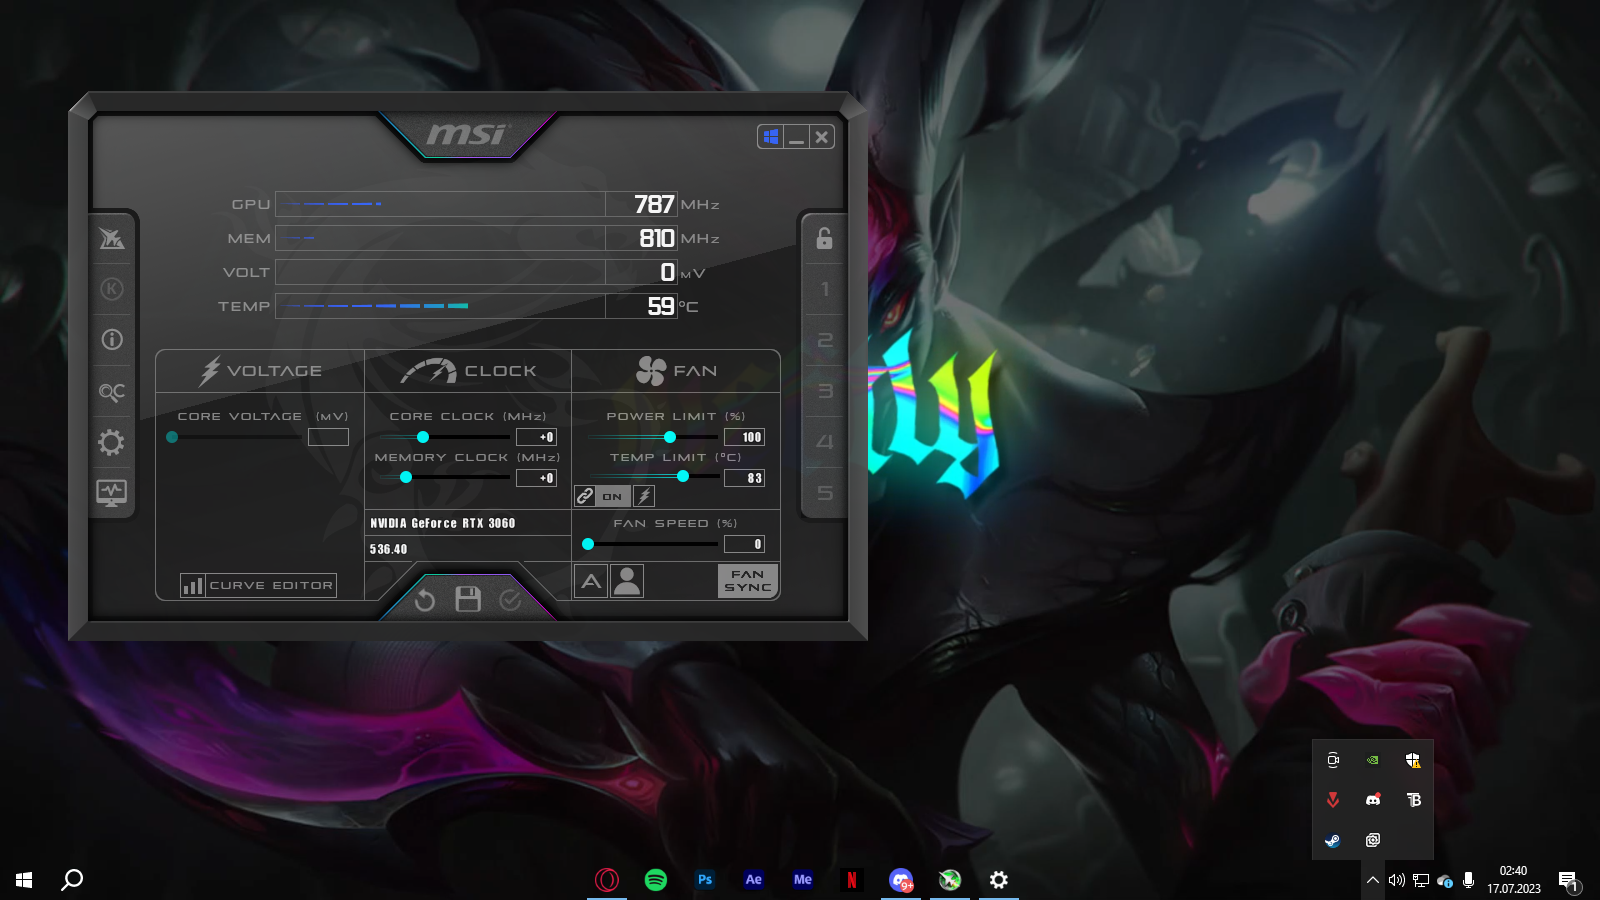The height and width of the screenshot is (900, 1600).
Task: Select profile slot 3
Action: [824, 391]
